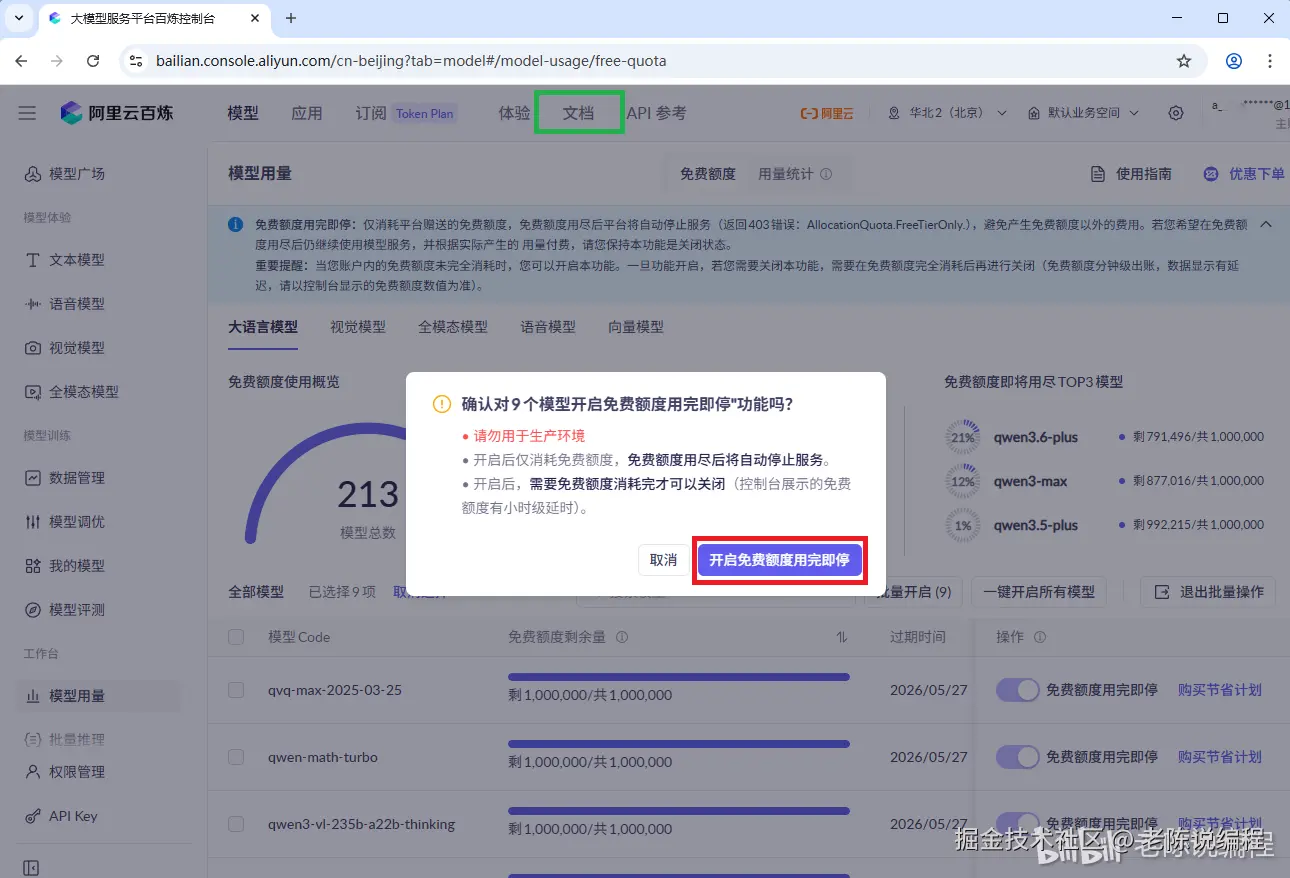Select all models with header checkbox
1290x878 pixels.
click(x=236, y=637)
